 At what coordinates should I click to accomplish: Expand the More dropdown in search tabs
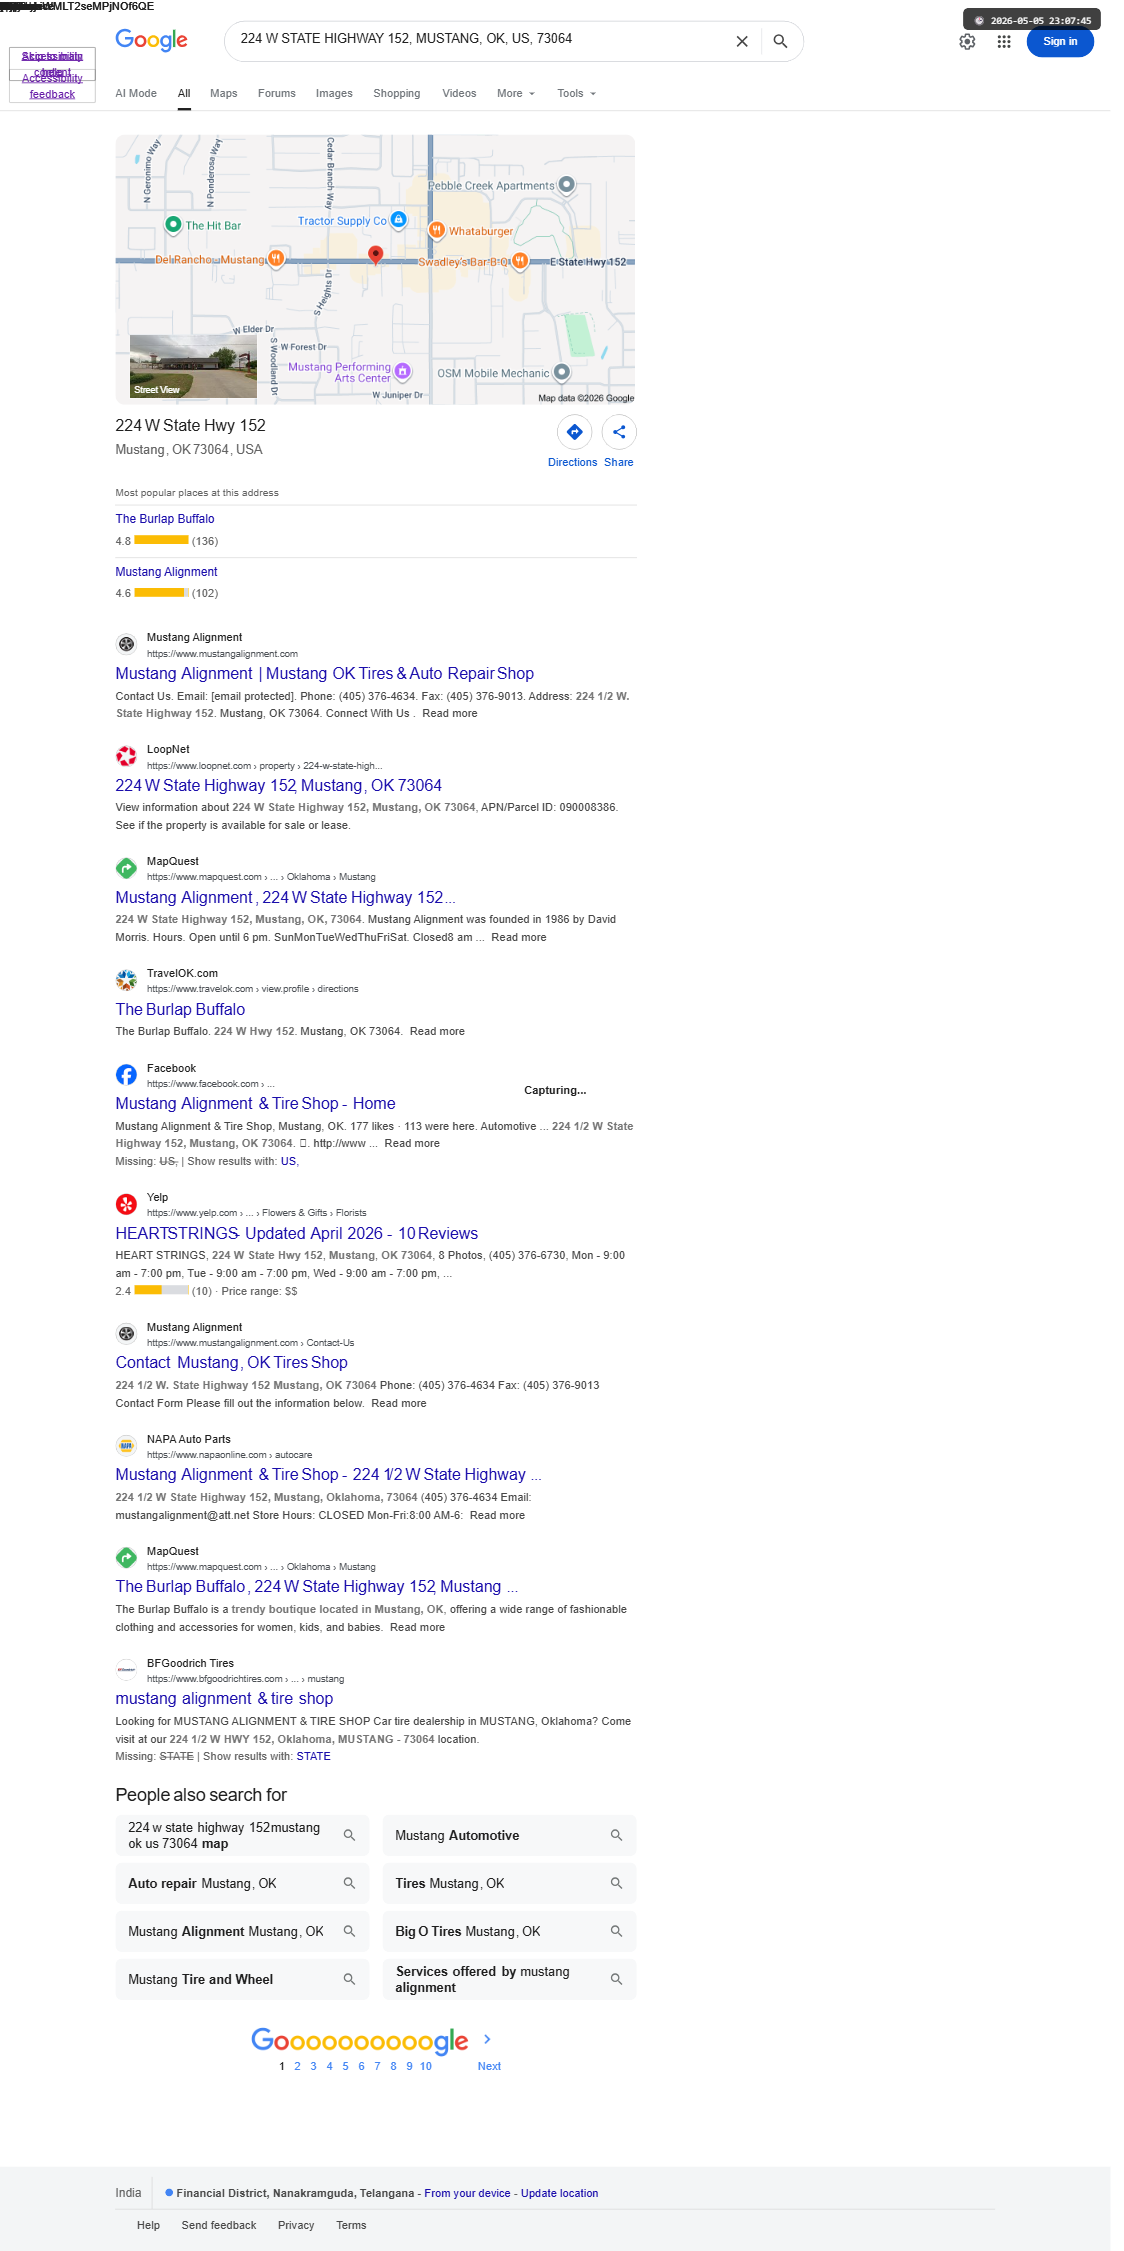click(x=516, y=93)
